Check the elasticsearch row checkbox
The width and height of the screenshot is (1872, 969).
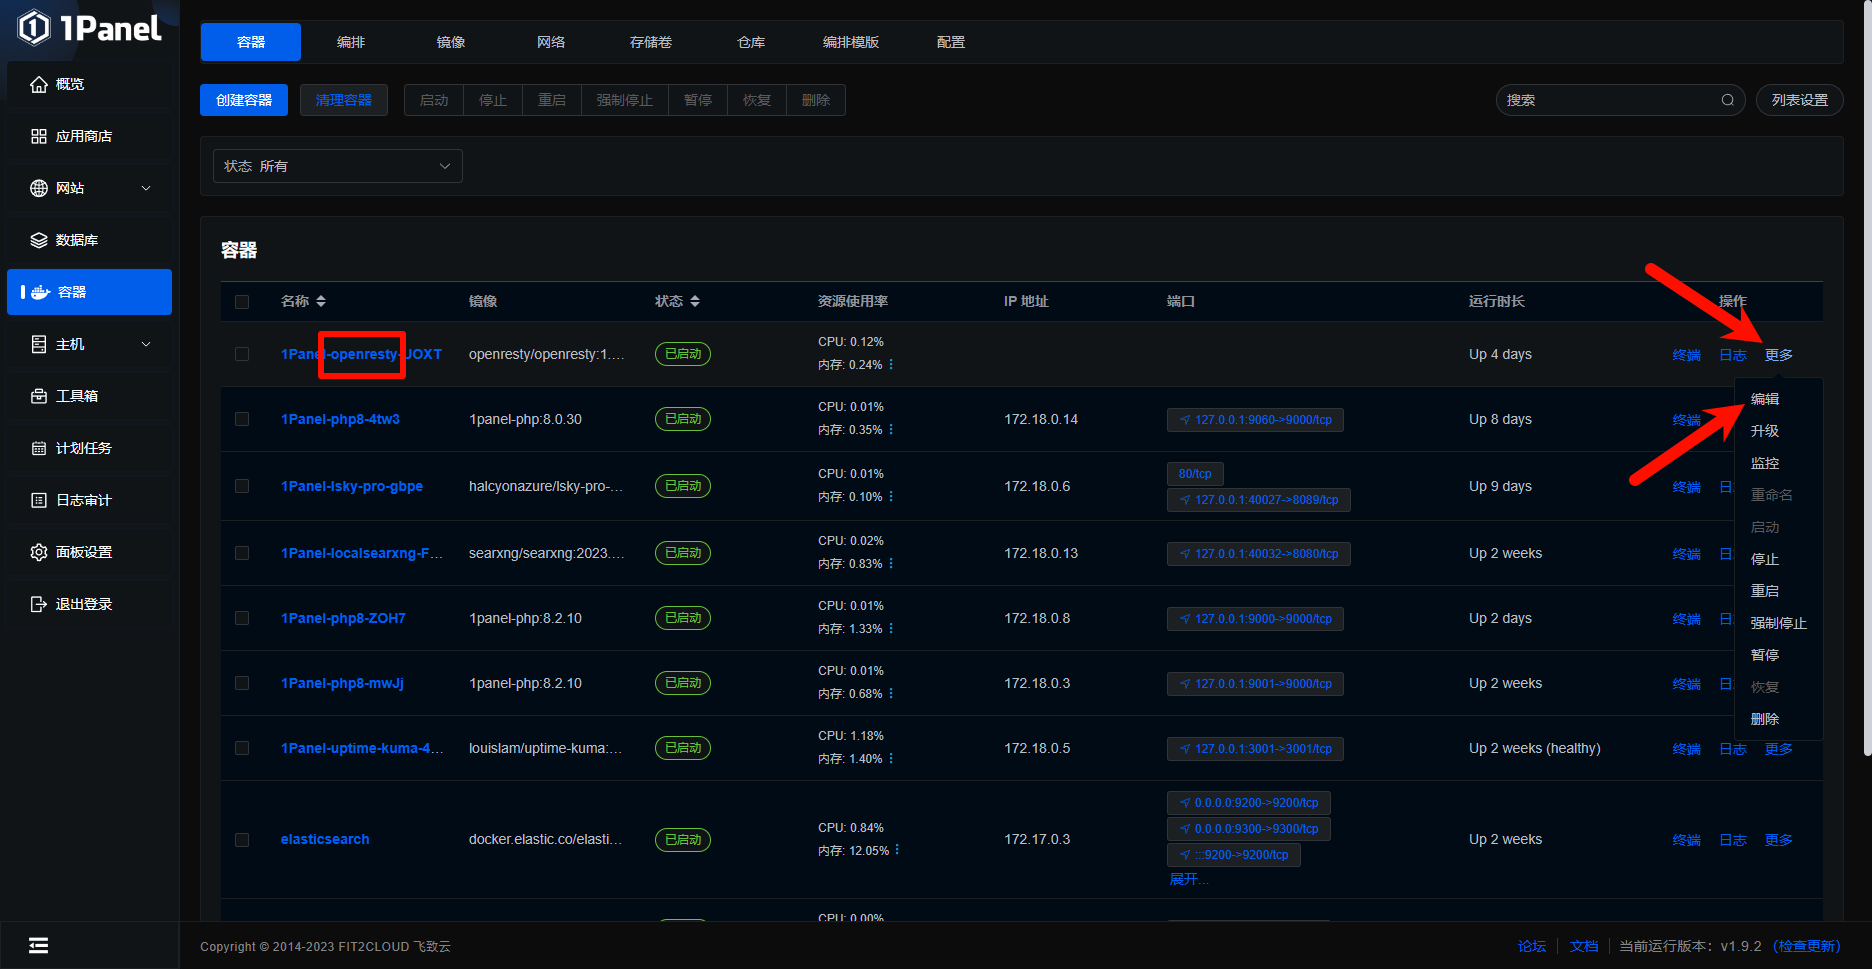[x=242, y=840]
